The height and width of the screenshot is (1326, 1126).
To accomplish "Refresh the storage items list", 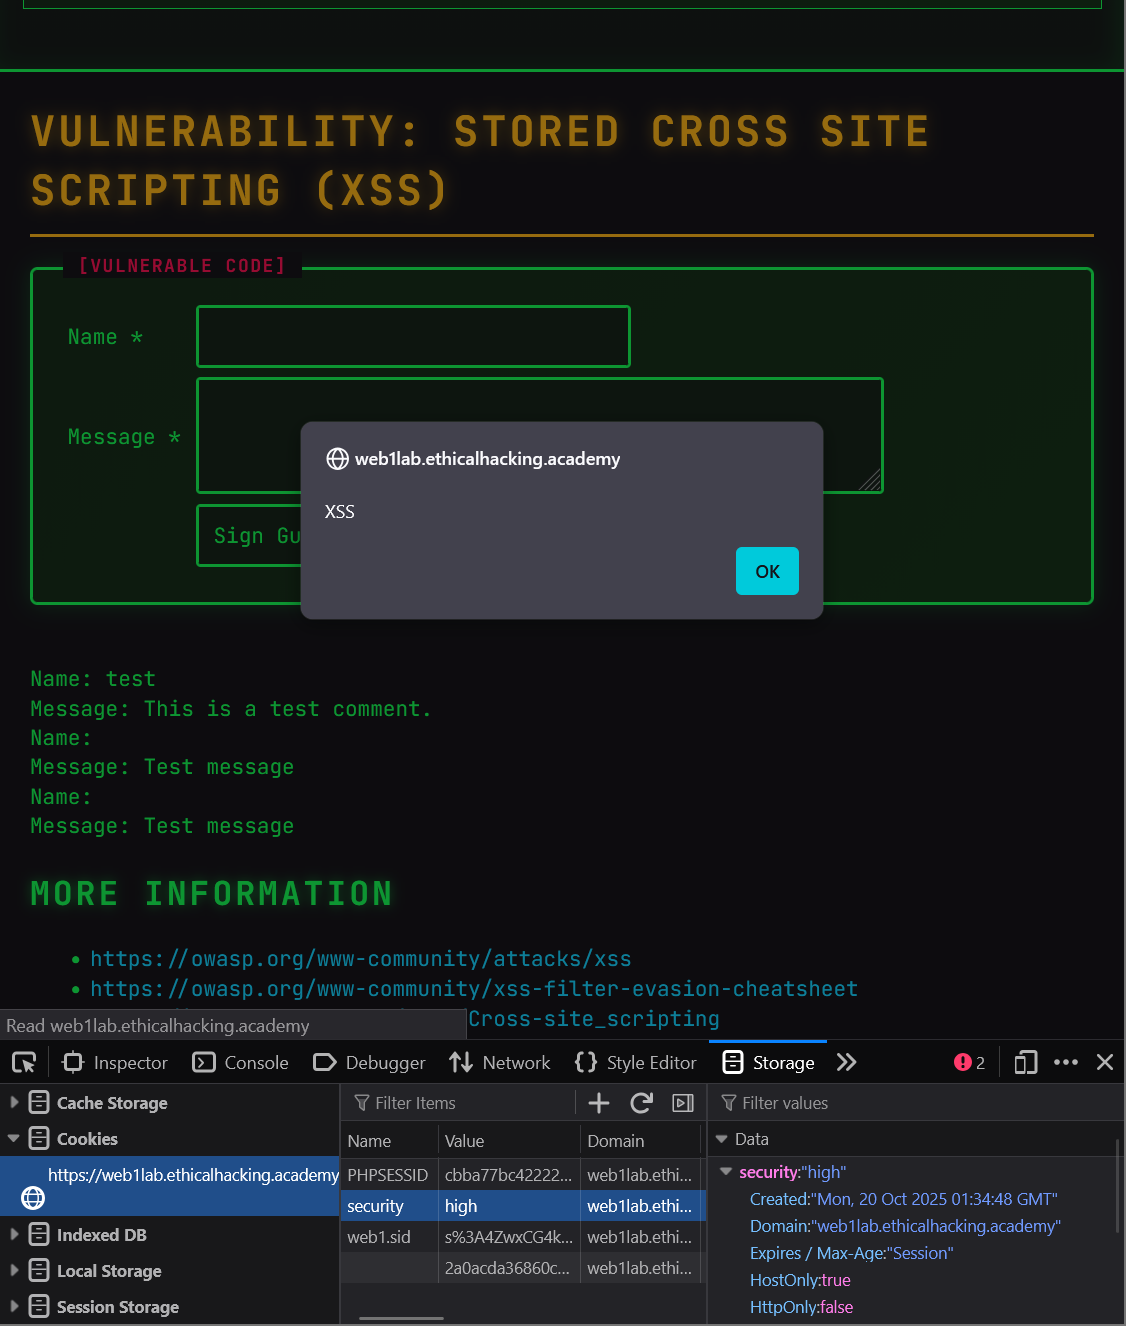I will point(642,1103).
